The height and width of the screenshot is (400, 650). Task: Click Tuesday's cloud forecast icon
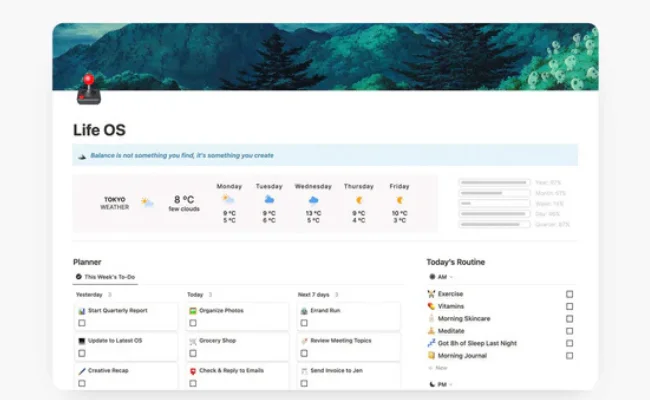pos(269,200)
